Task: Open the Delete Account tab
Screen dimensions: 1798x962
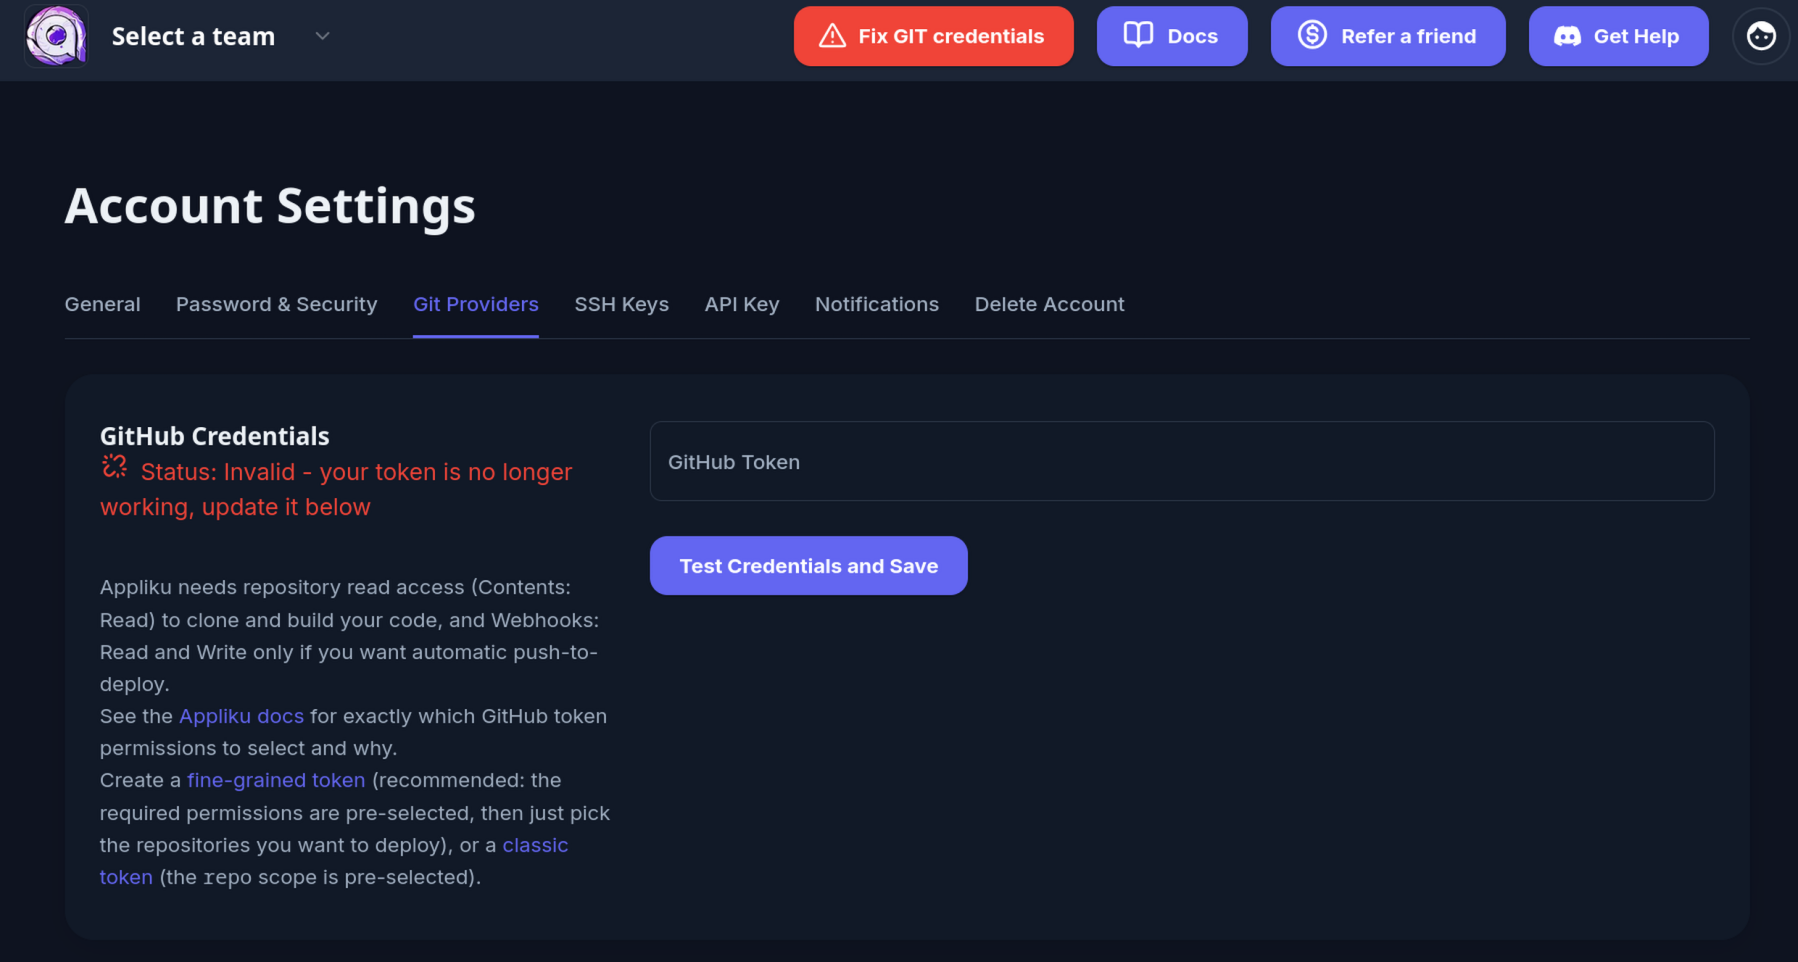Action: 1050,304
